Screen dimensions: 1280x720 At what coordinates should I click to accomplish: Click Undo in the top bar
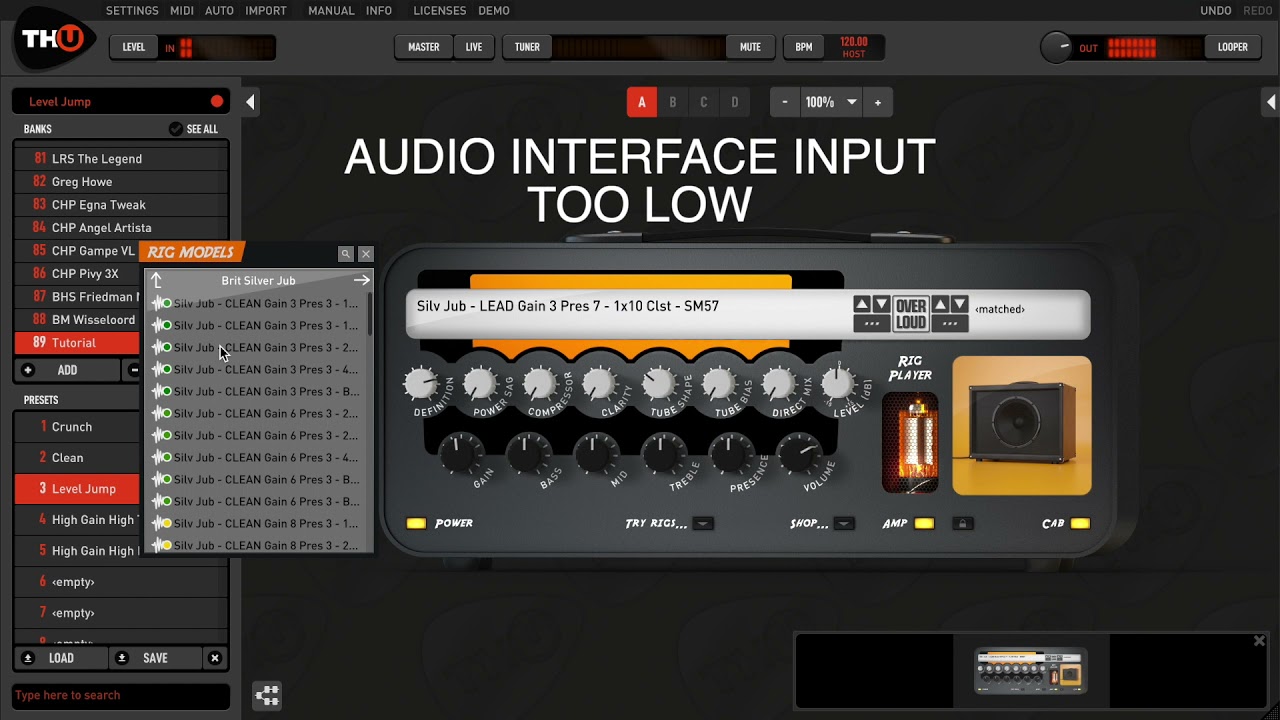[1216, 11]
